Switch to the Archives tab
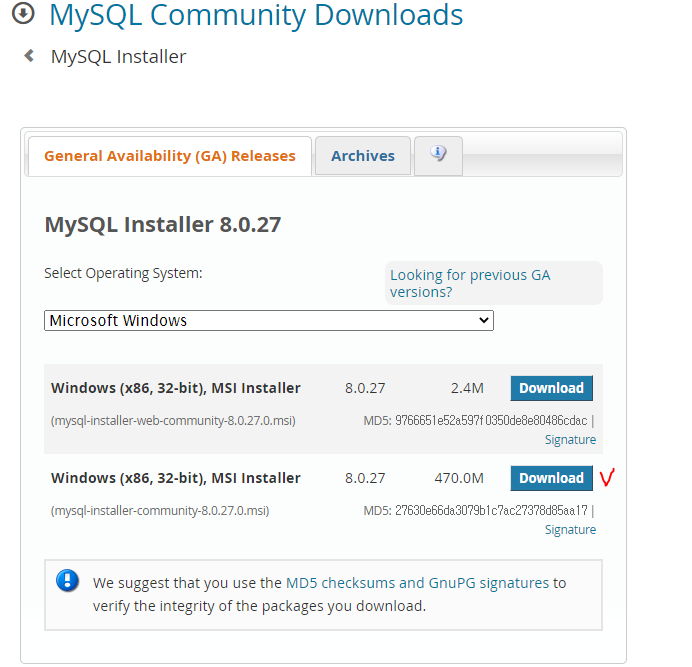692x667 pixels. pyautogui.click(x=363, y=156)
